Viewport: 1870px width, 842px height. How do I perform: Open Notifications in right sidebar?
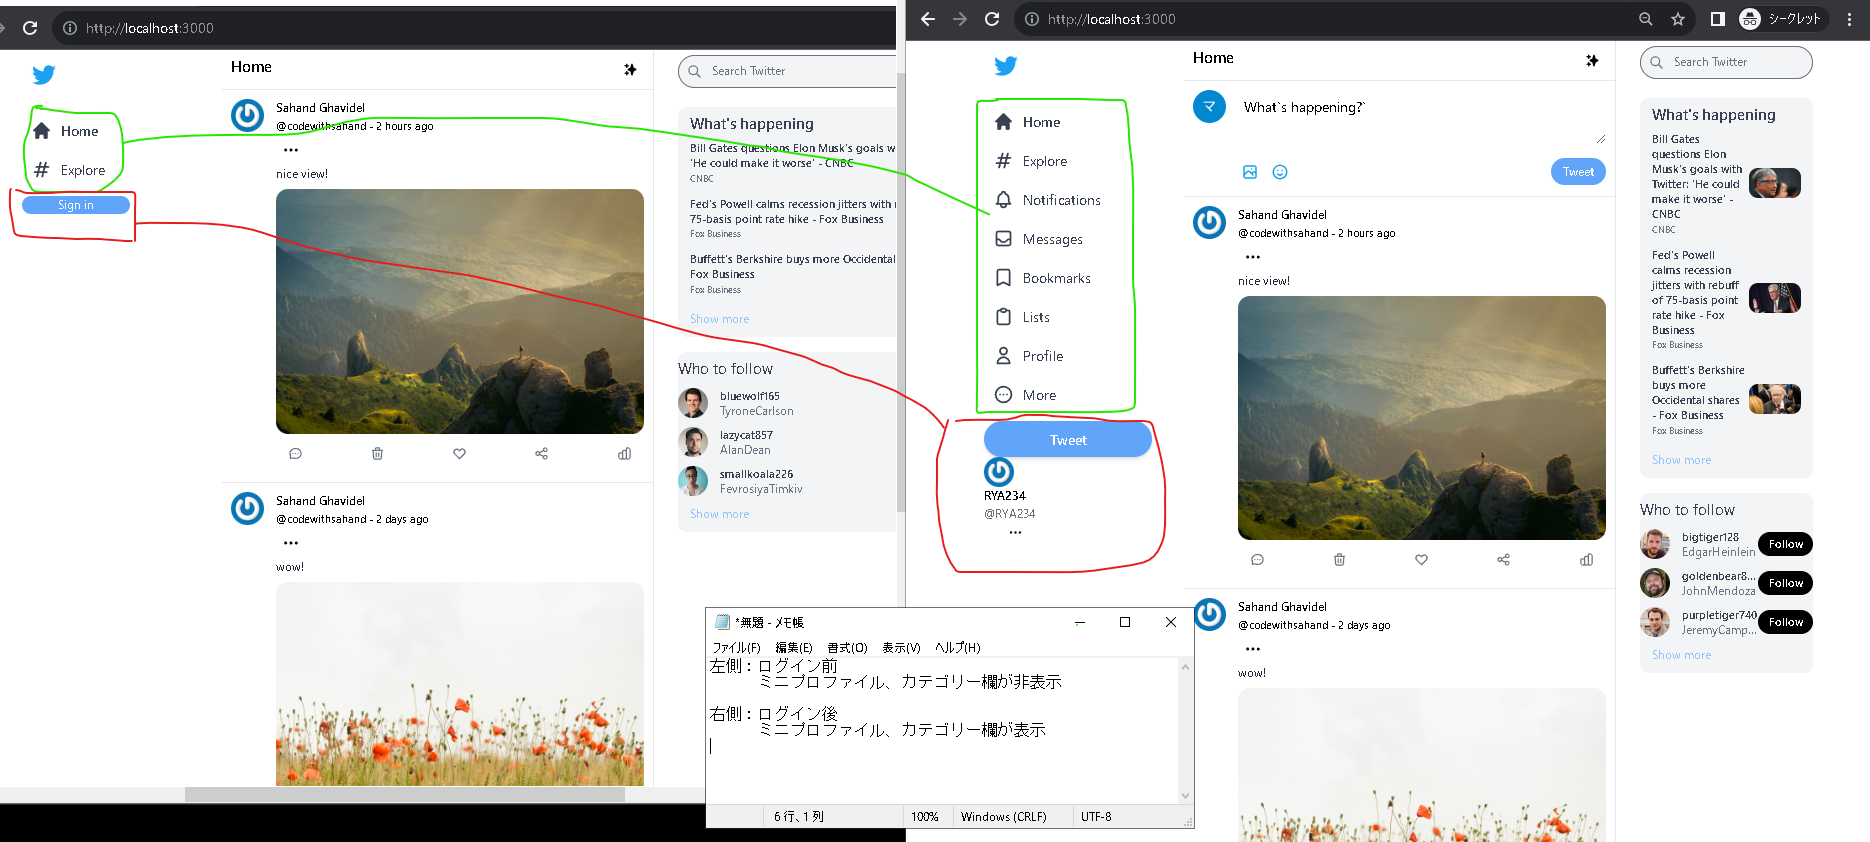click(1048, 200)
